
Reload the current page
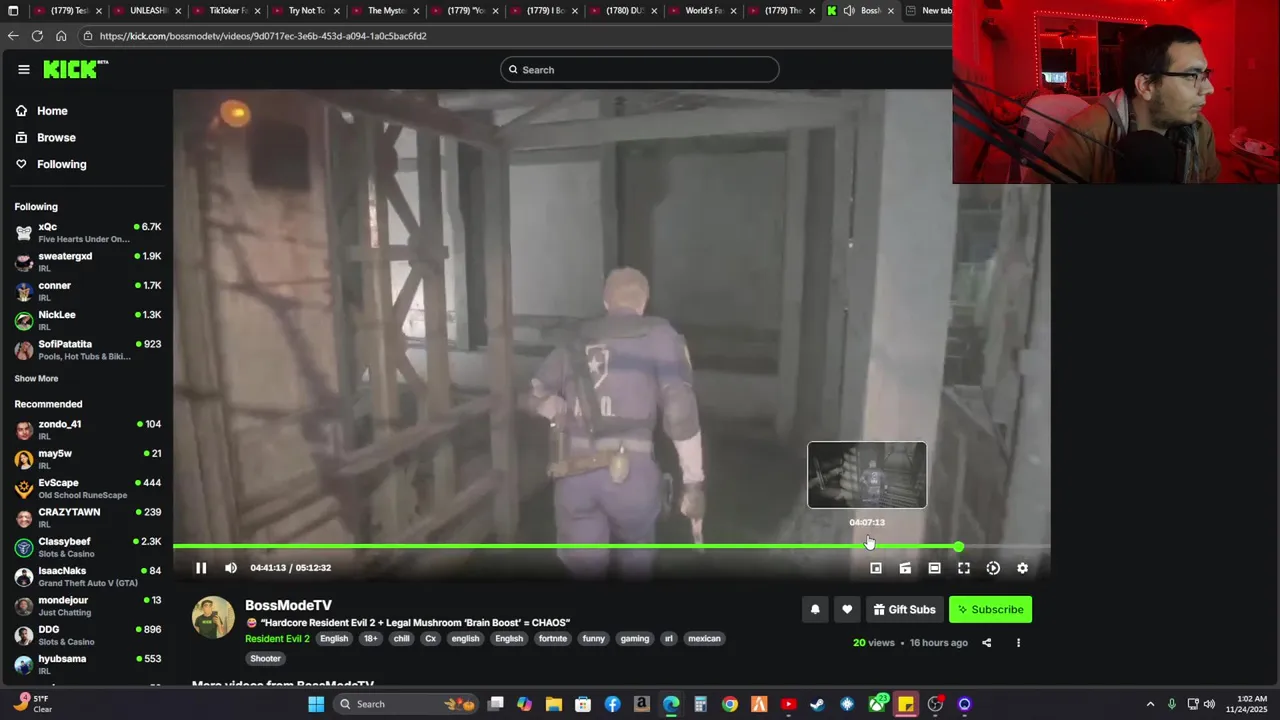pos(37,36)
